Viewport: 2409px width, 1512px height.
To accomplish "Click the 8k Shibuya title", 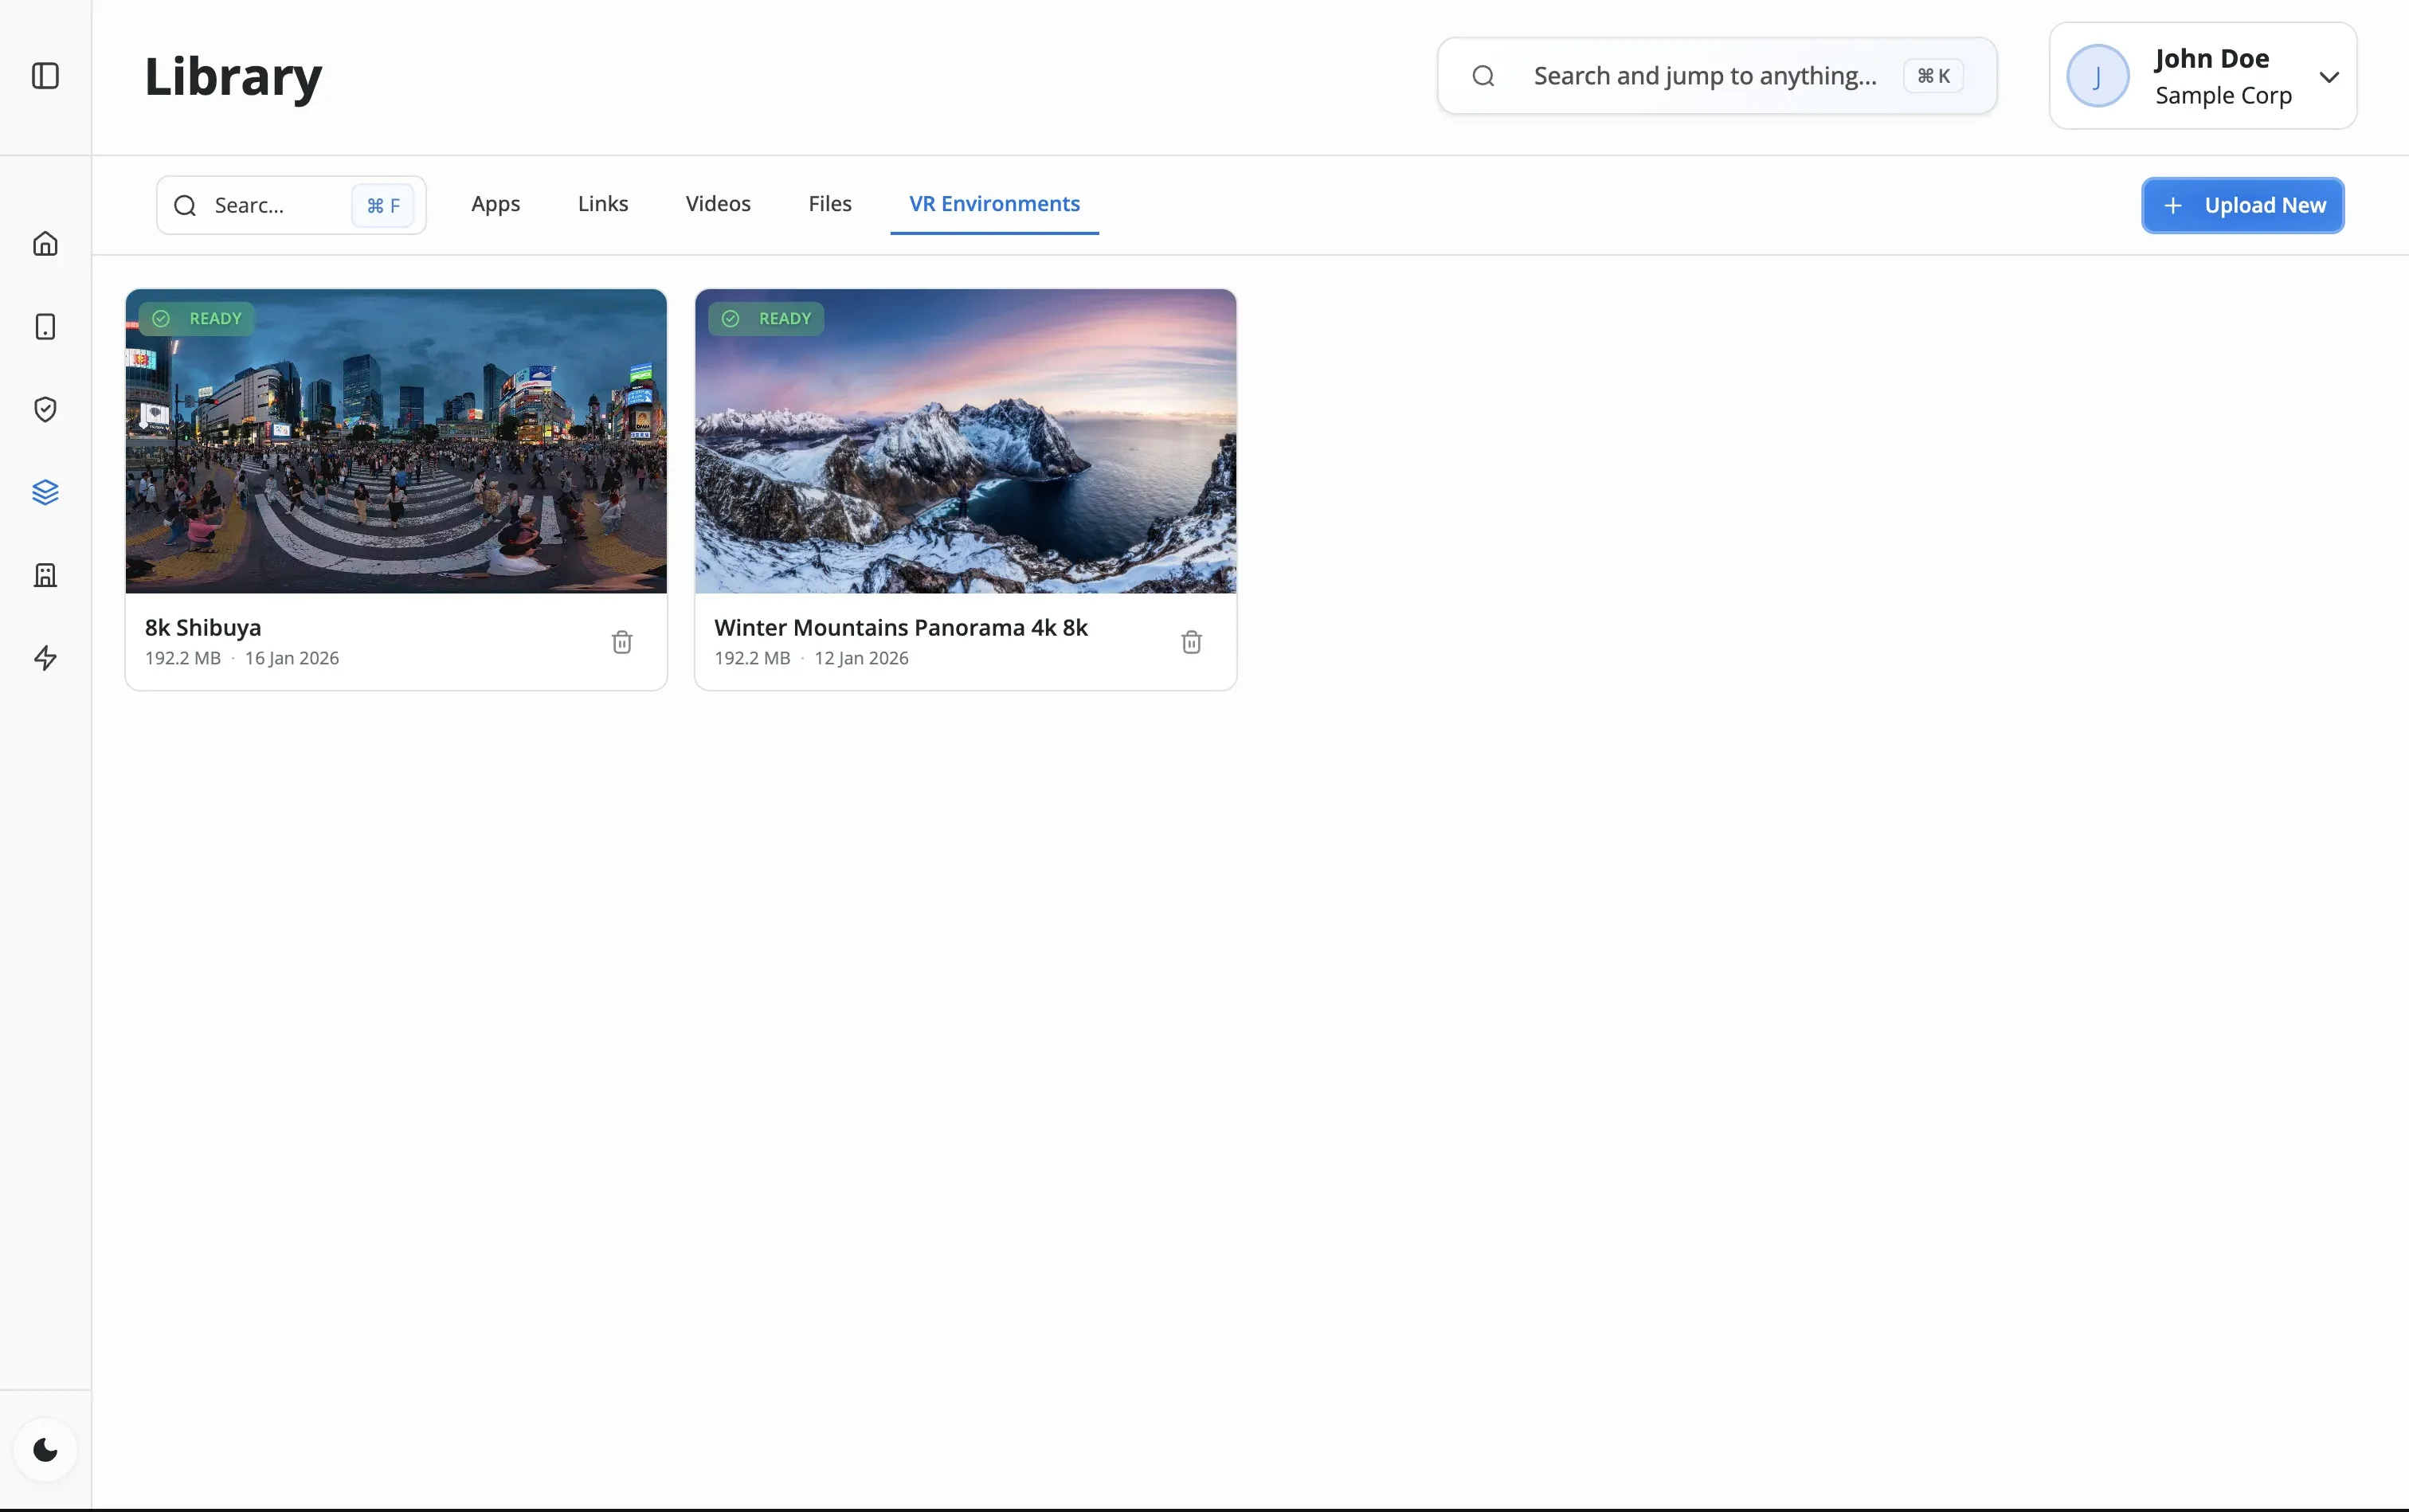I will tap(203, 628).
